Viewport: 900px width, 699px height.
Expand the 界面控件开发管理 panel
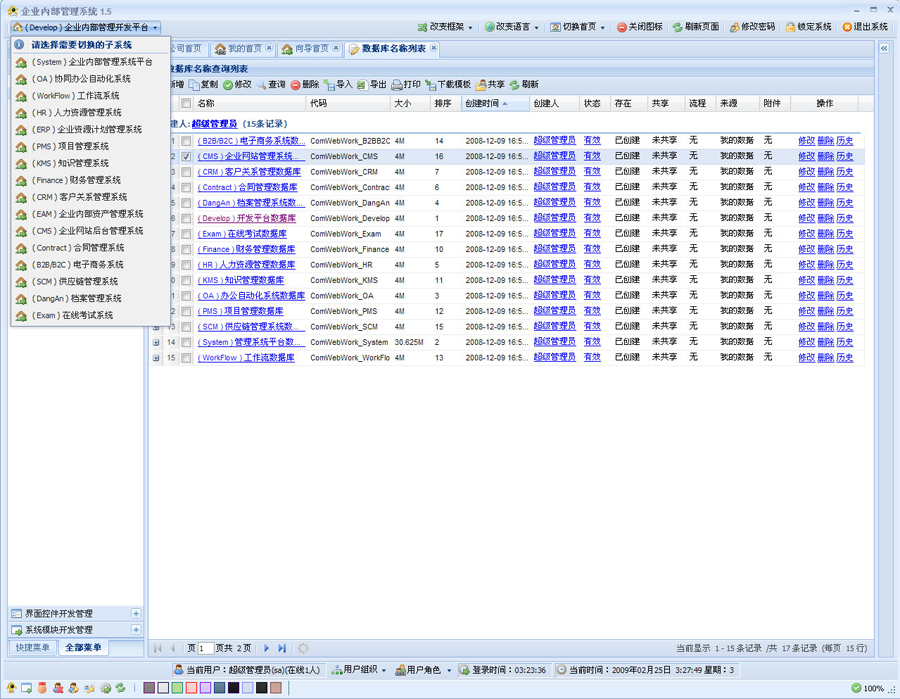pyautogui.click(x=136, y=614)
